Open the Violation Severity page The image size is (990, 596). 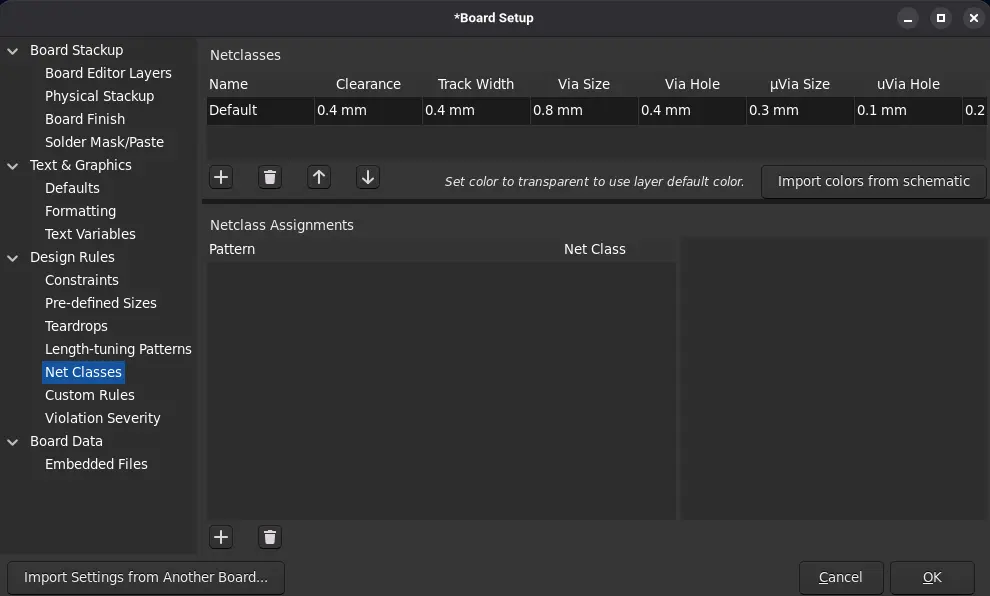[x=102, y=418]
